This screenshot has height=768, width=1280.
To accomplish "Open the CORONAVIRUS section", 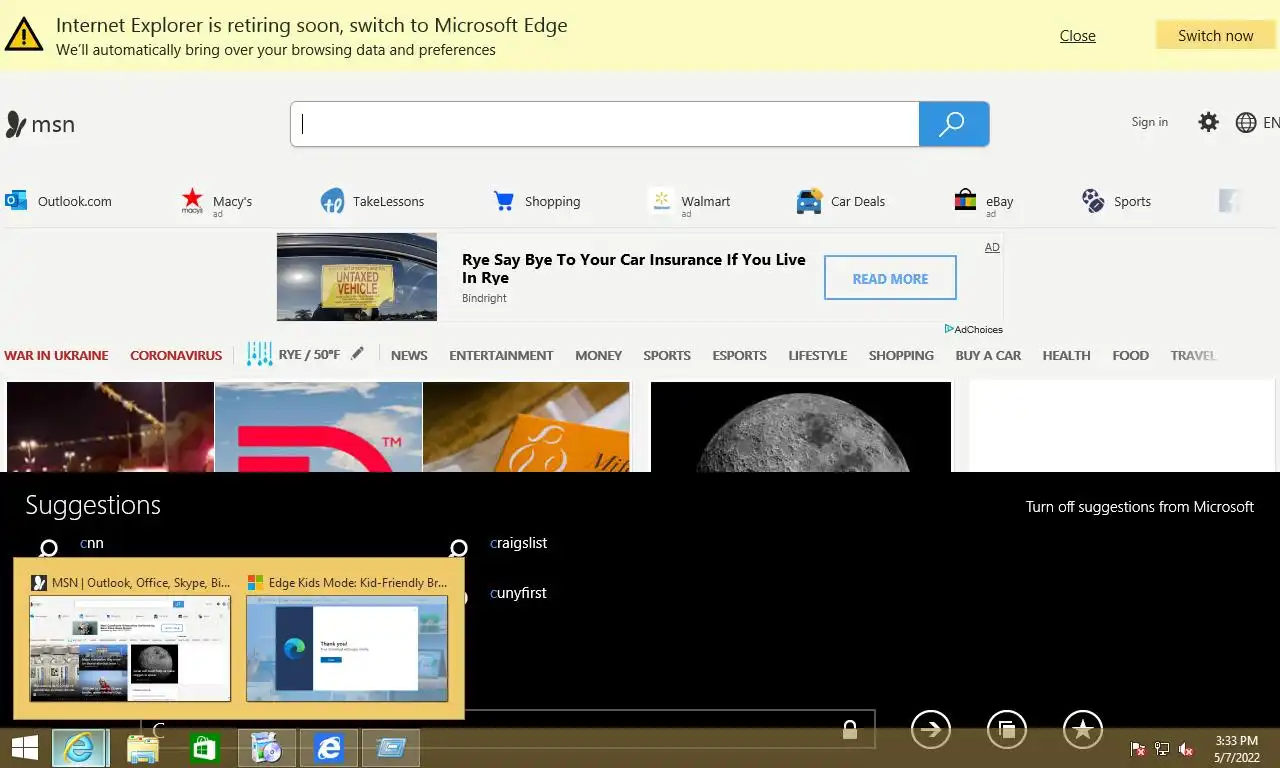I will pos(176,355).
